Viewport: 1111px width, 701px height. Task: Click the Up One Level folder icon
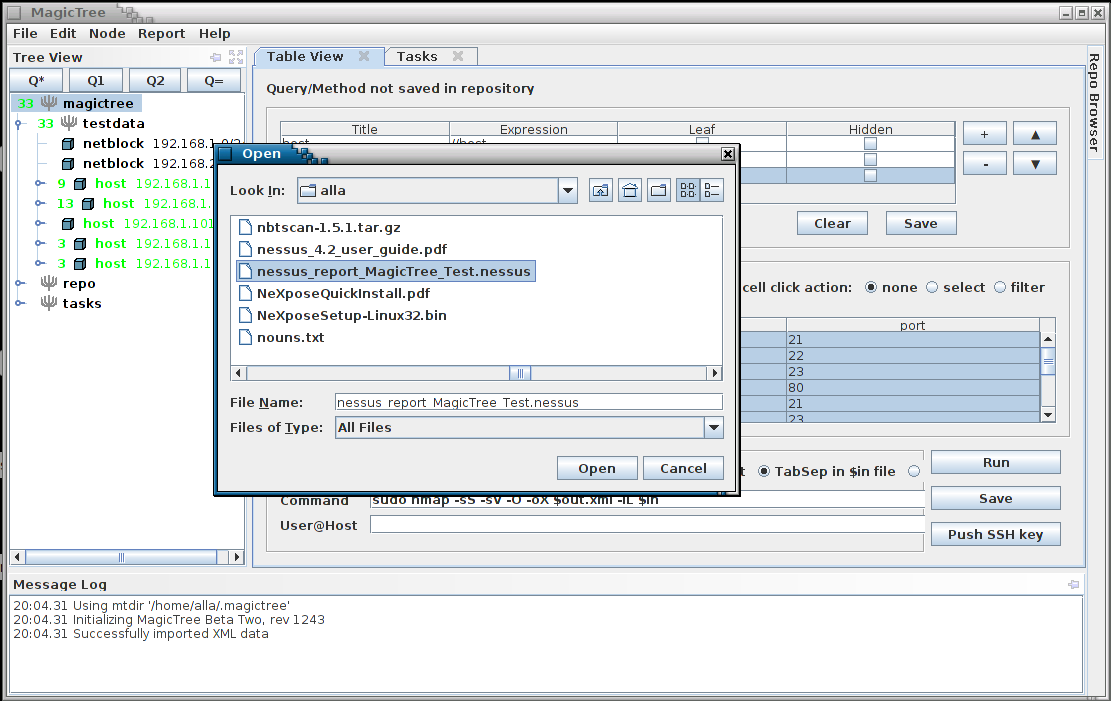(601, 190)
